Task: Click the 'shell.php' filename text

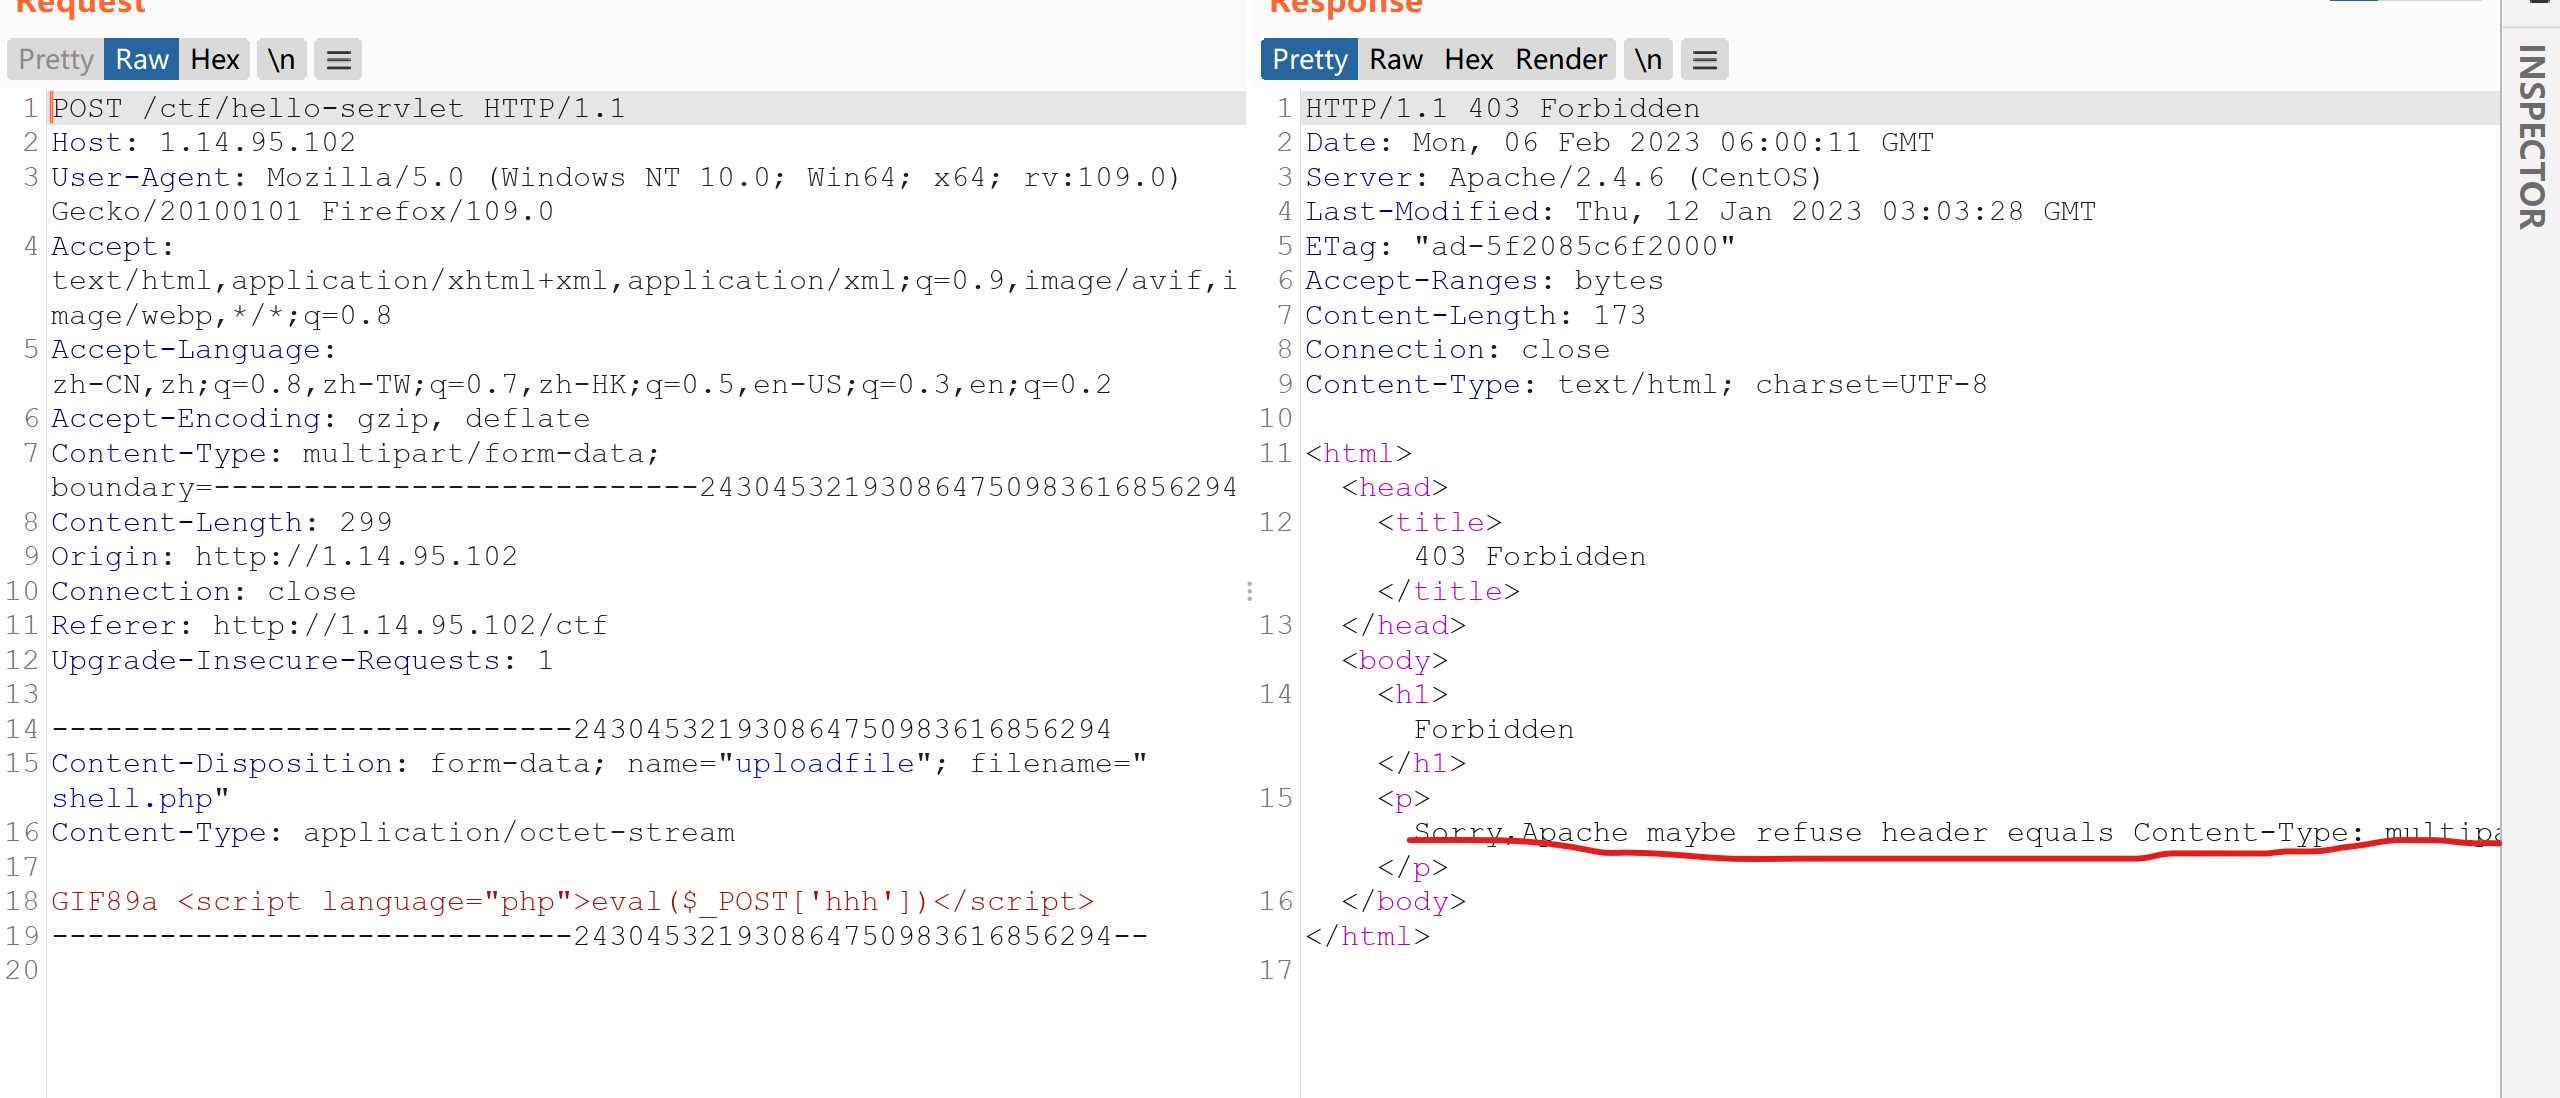Action: [132, 798]
